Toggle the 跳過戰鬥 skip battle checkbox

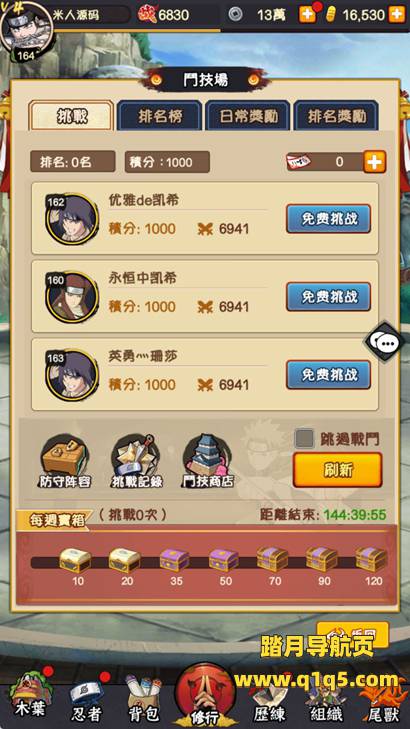tap(304, 438)
